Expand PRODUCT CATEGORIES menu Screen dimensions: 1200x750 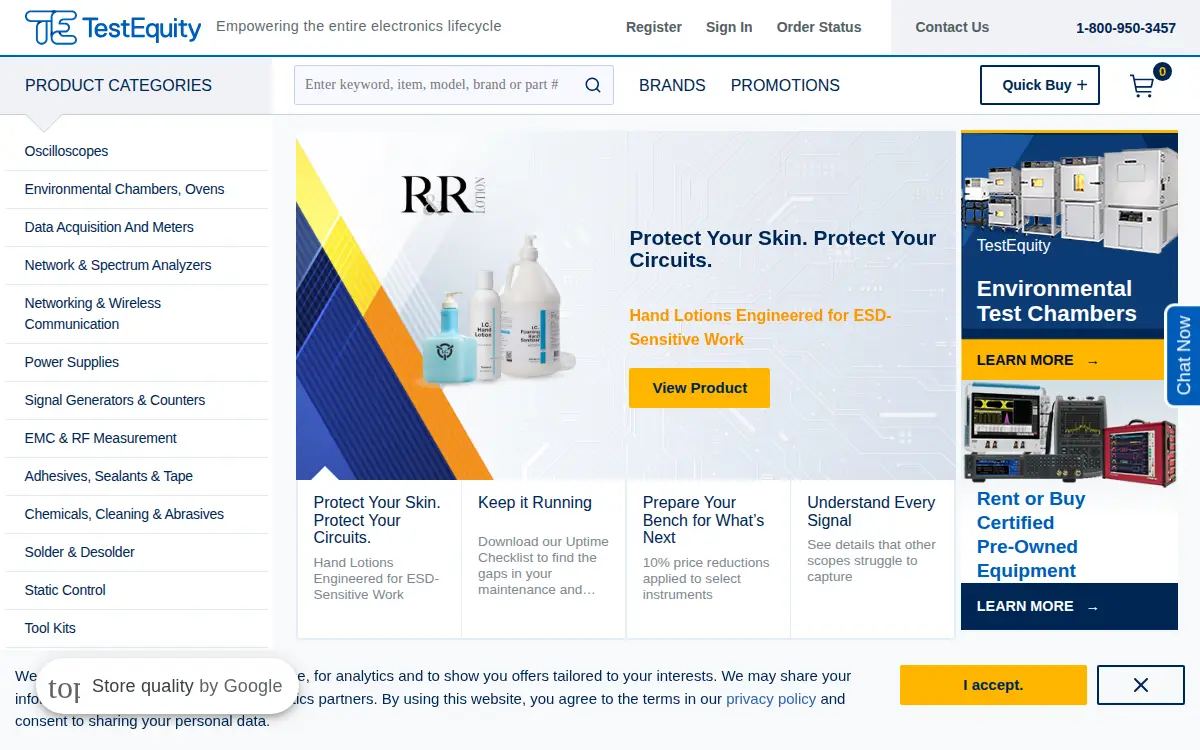tap(118, 85)
